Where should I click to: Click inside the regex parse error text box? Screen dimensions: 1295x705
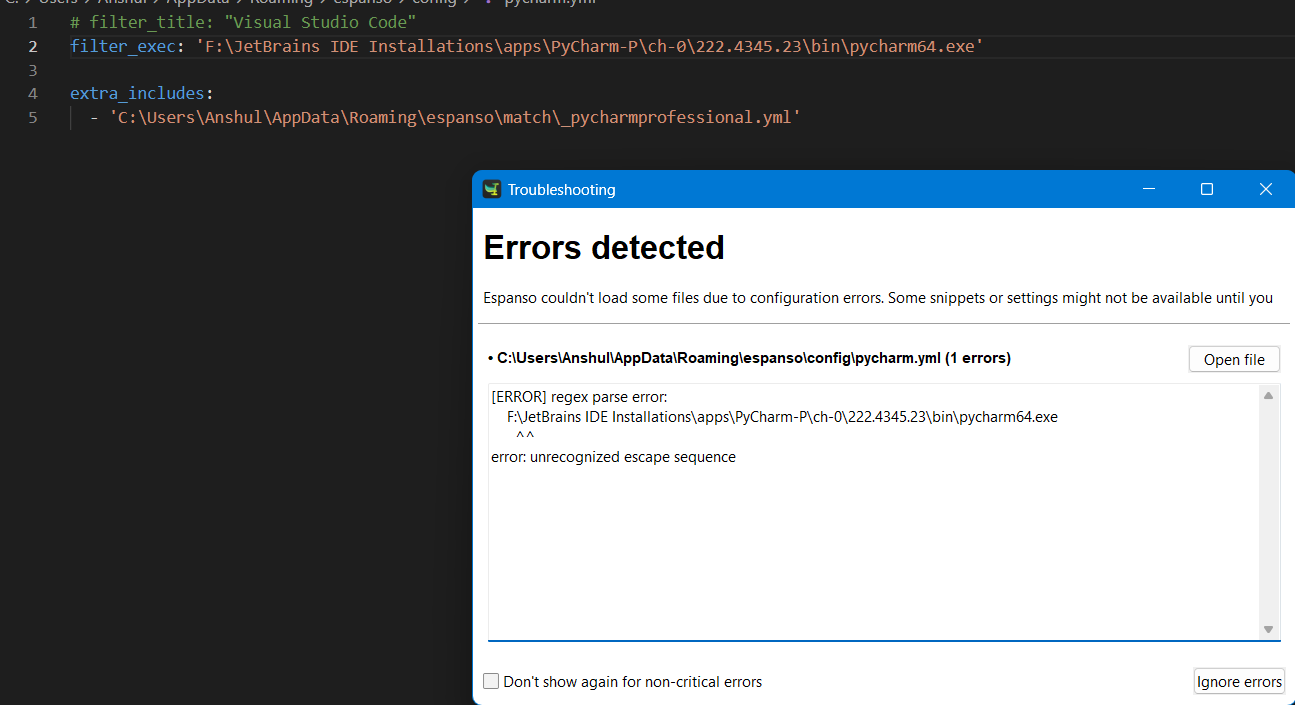873,511
